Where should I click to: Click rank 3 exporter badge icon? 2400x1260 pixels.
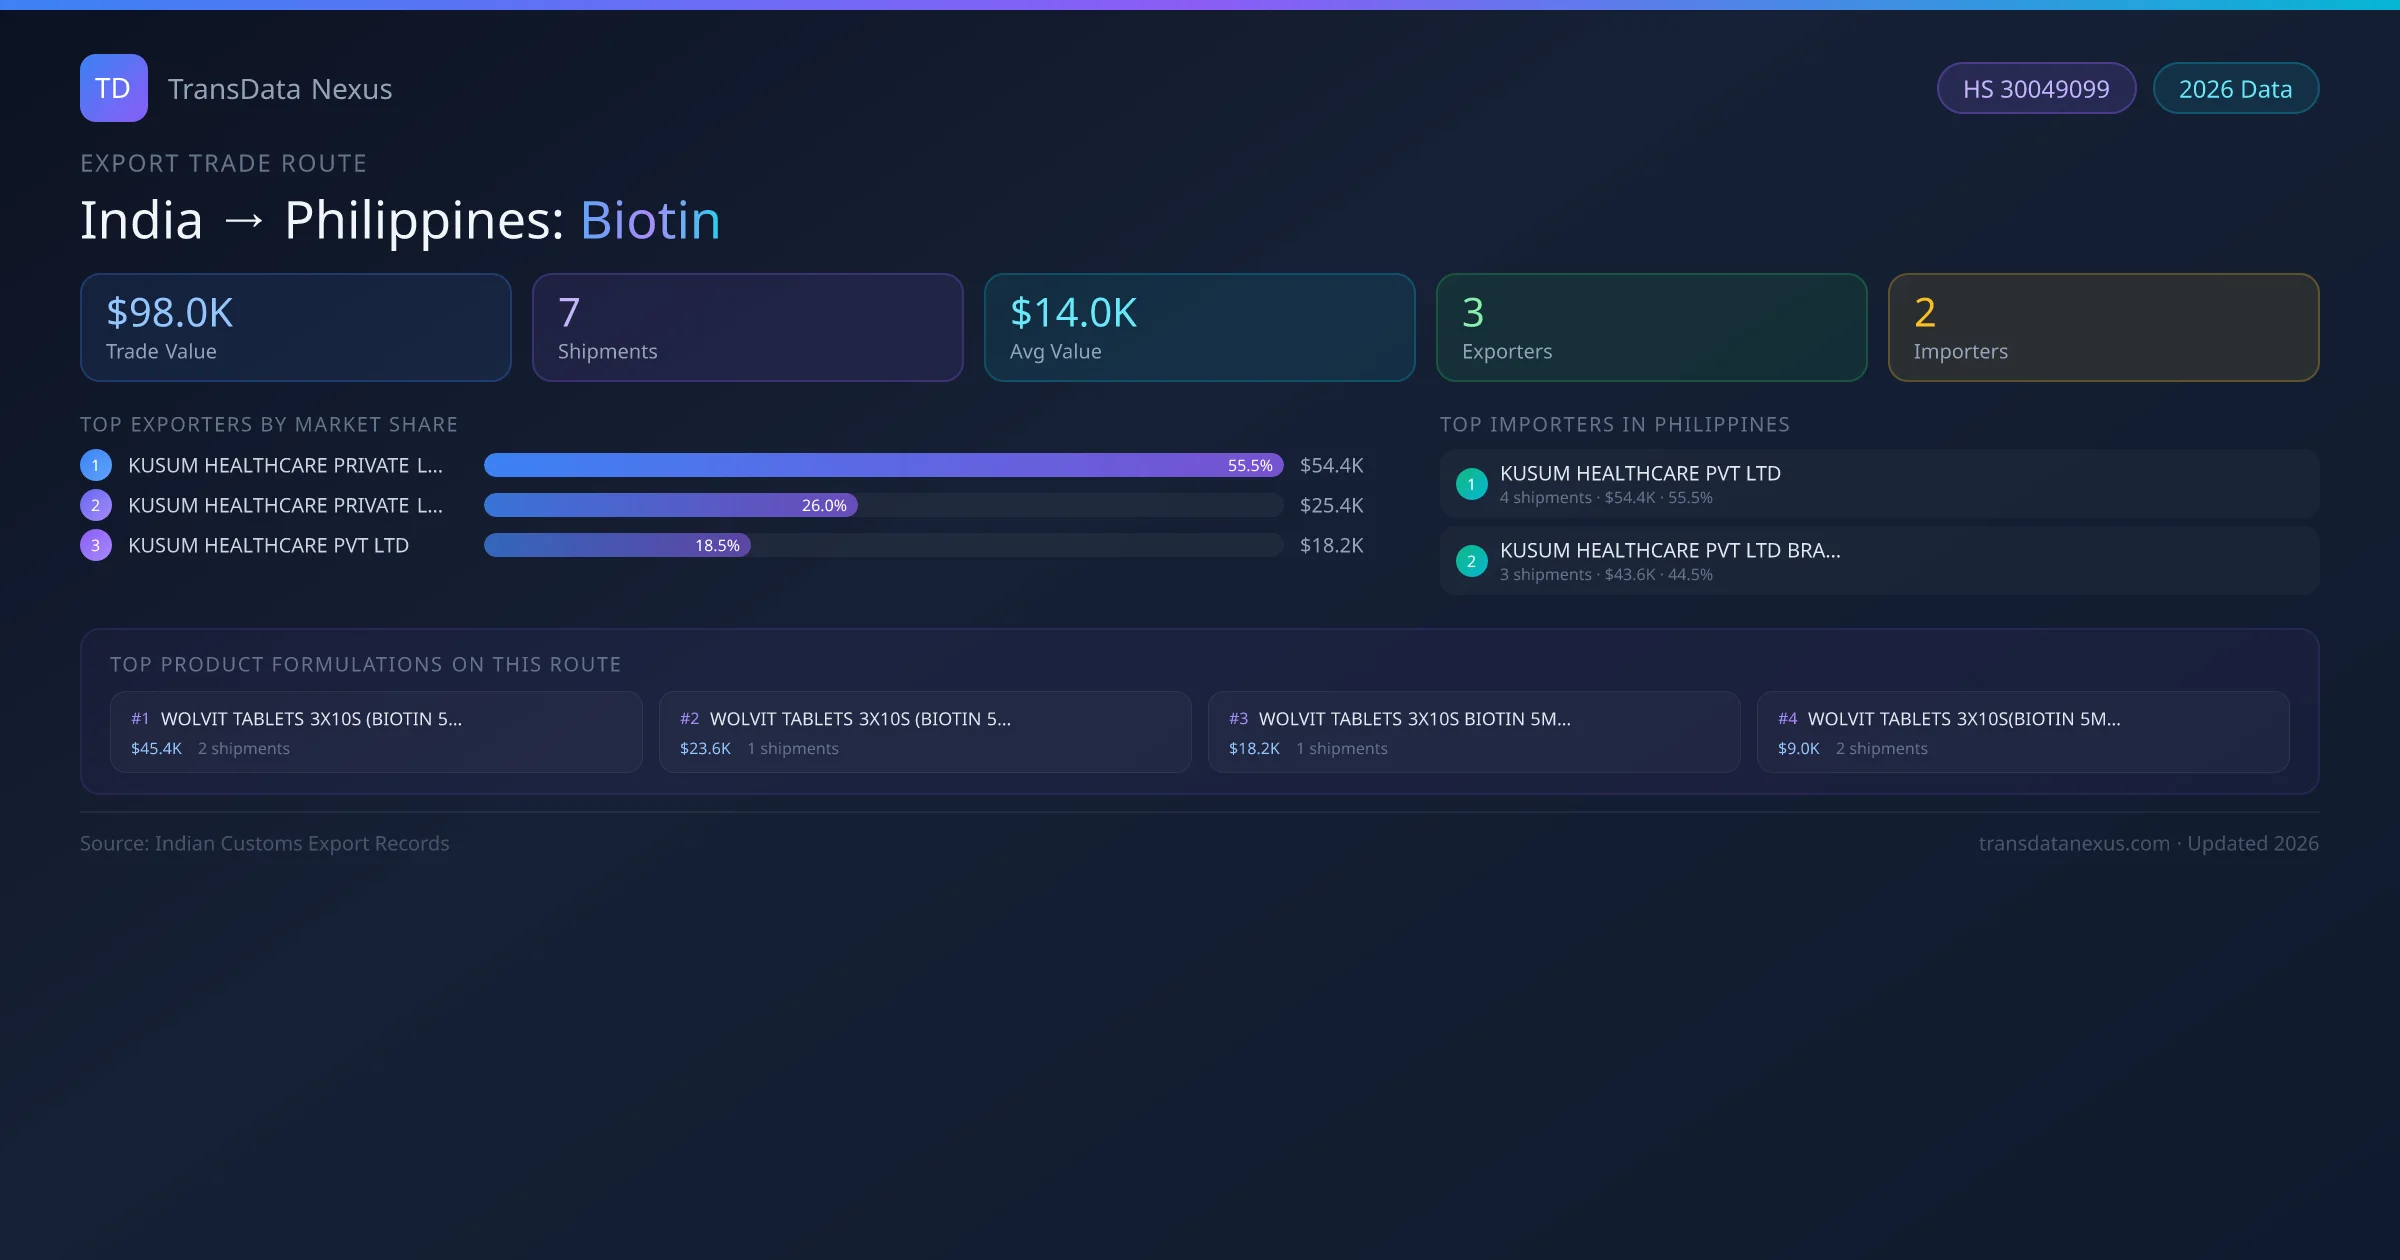click(x=96, y=545)
